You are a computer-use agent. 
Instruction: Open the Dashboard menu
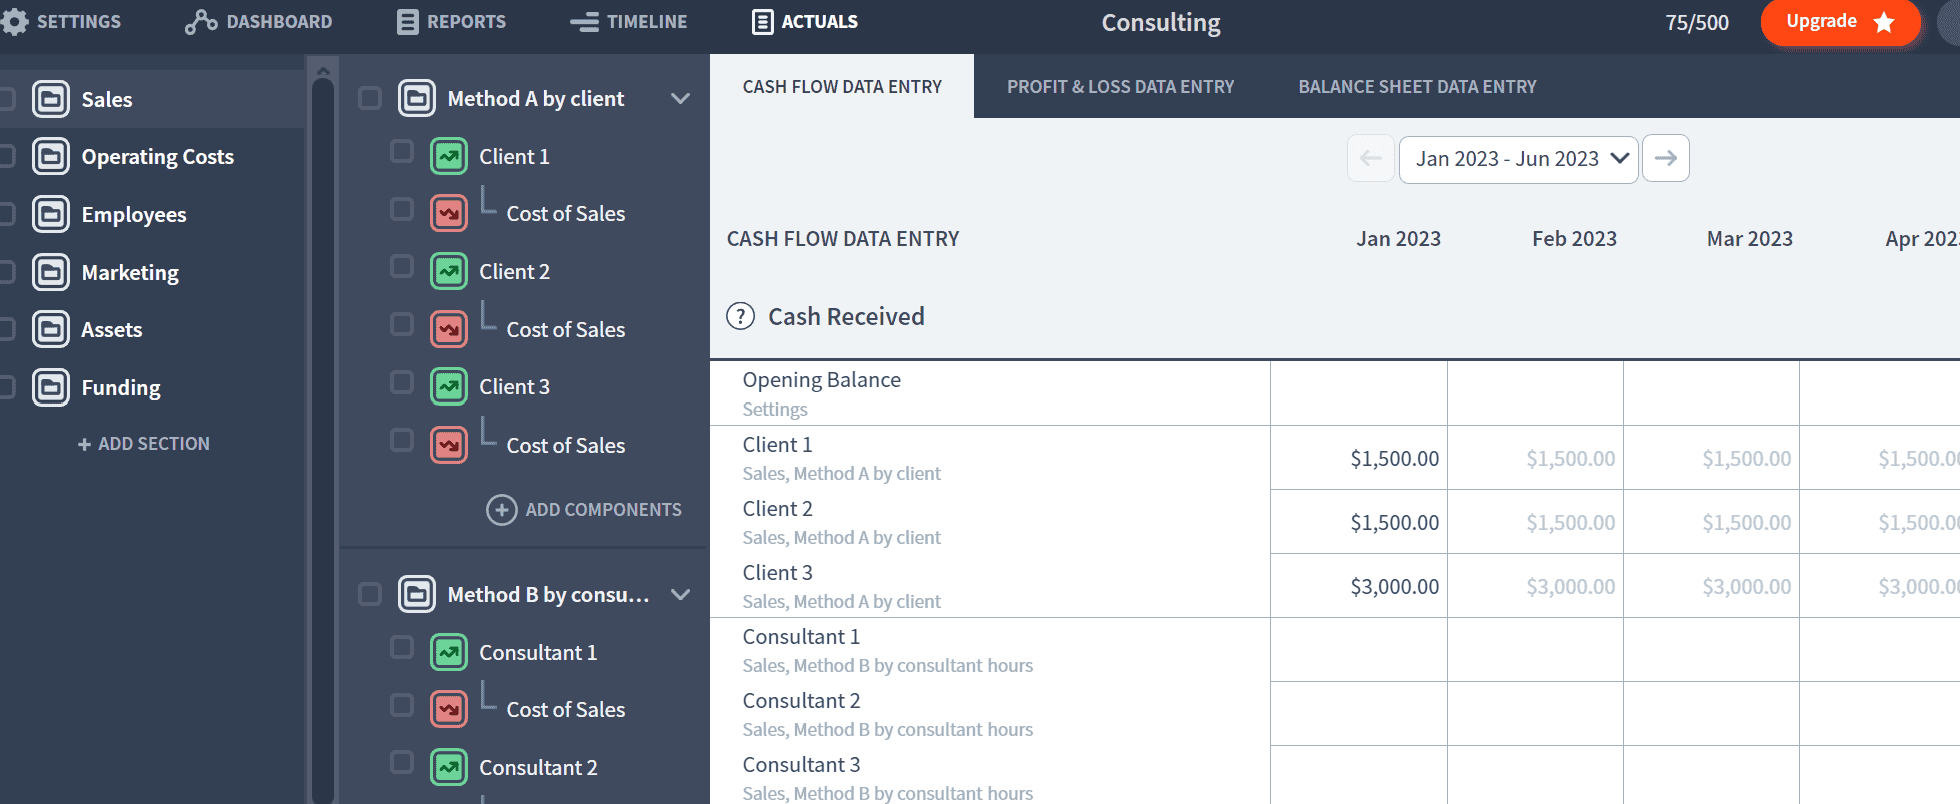259,22
